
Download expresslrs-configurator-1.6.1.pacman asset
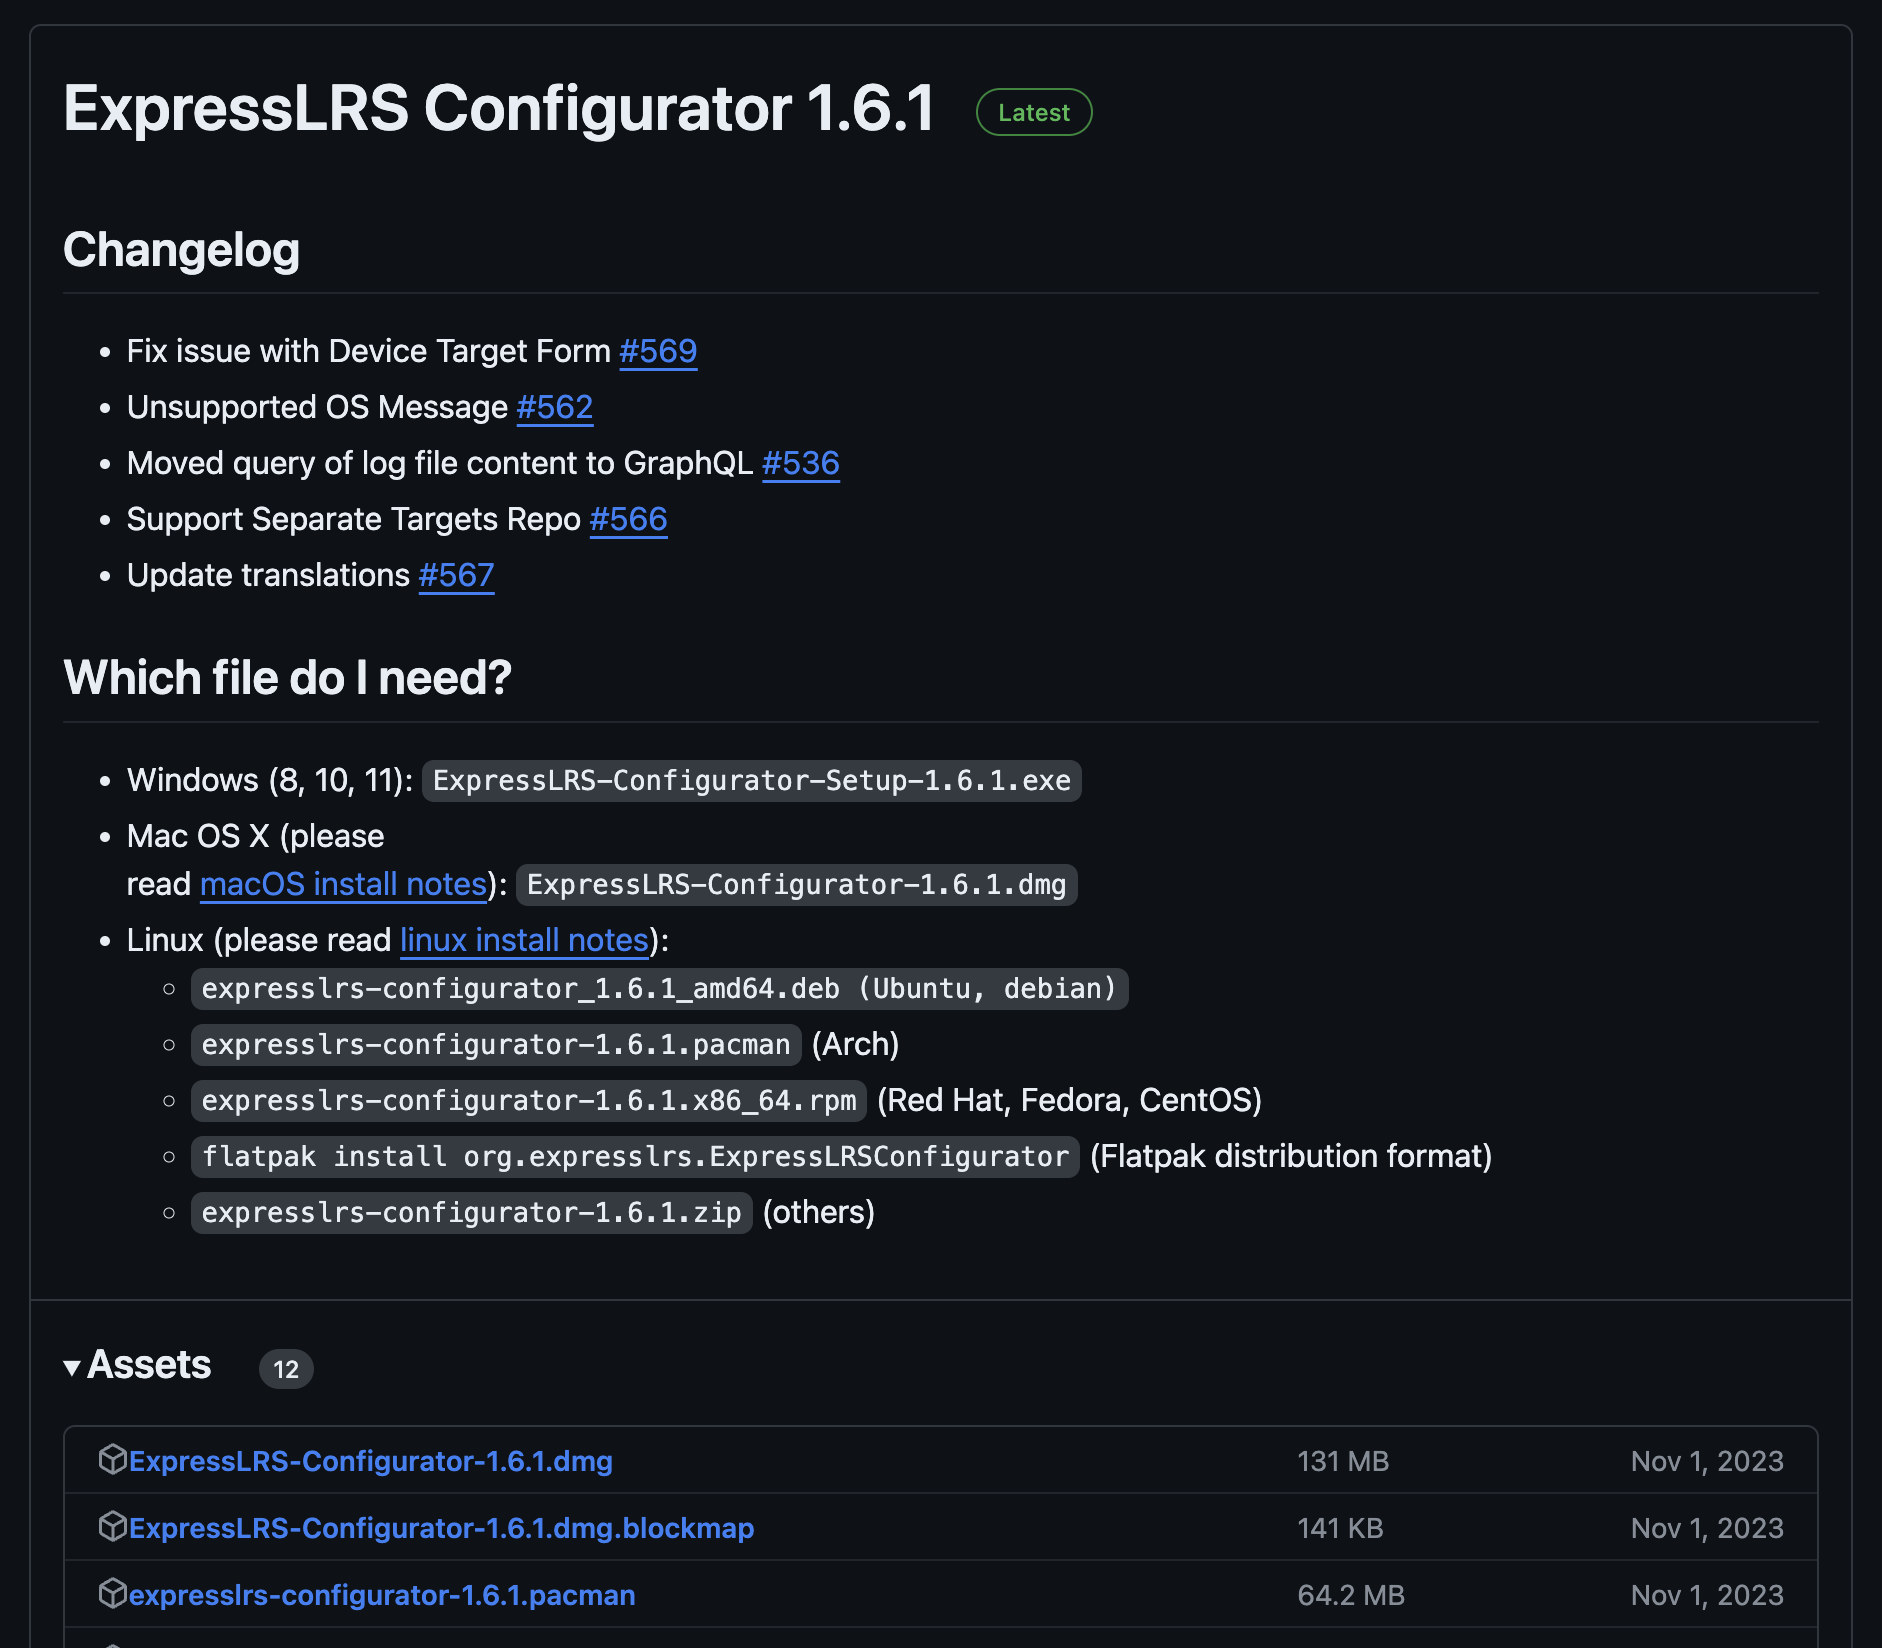coord(382,1595)
